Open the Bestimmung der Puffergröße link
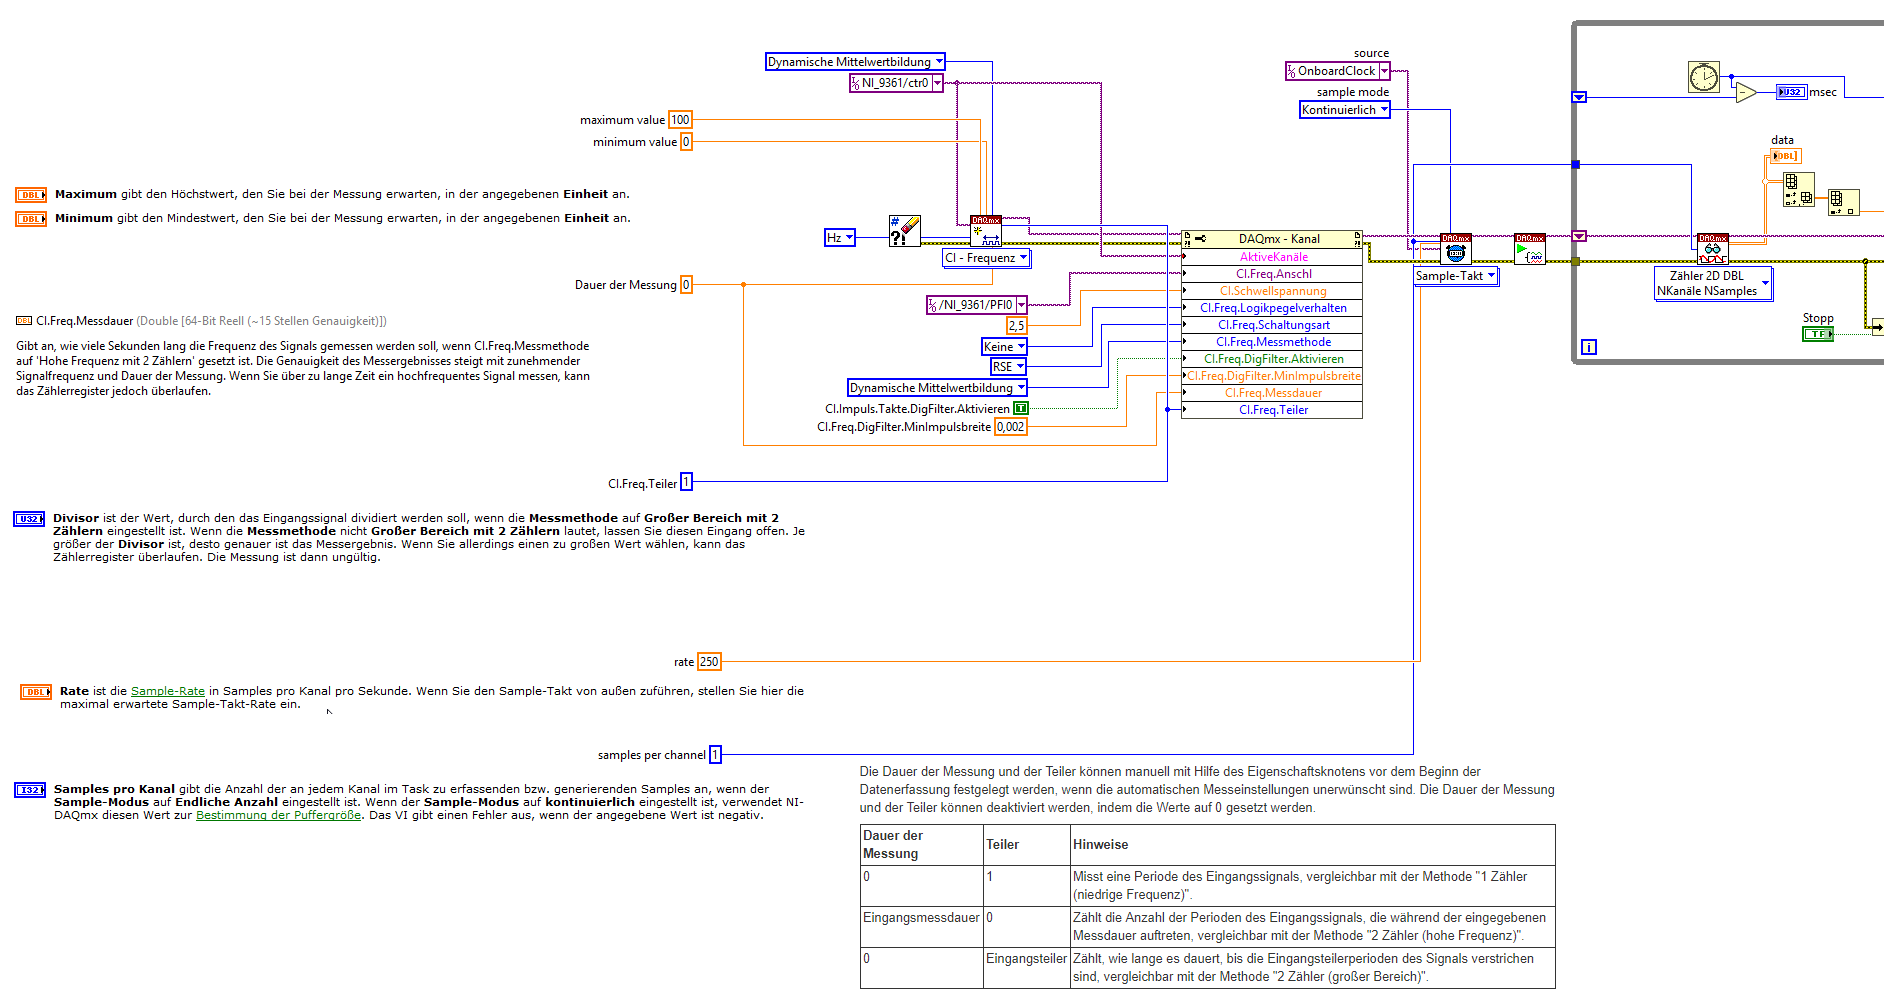The image size is (1884, 996). (279, 815)
